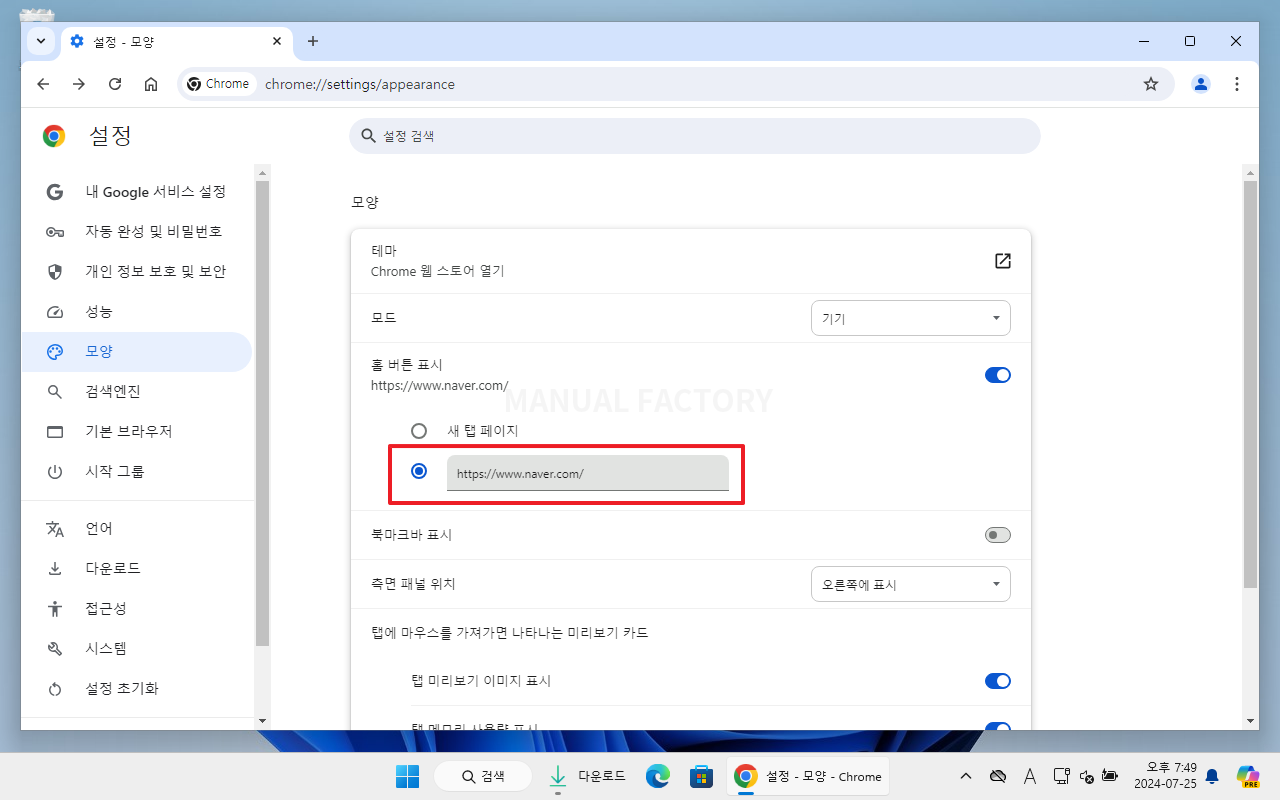The width and height of the screenshot is (1280, 800).
Task: Open 언어 settings
Action: [x=137, y=529]
